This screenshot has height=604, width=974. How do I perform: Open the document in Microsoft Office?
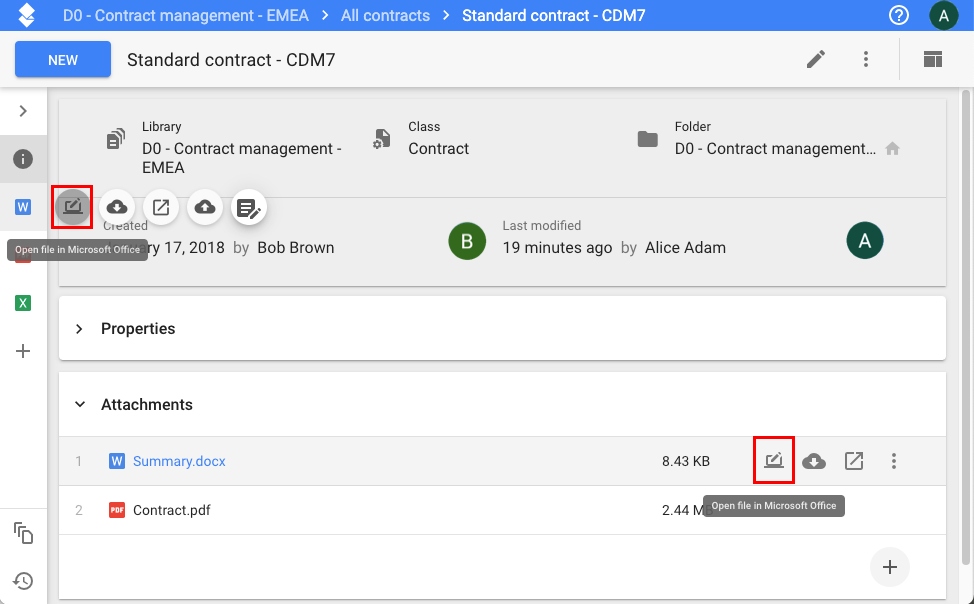click(x=73, y=207)
